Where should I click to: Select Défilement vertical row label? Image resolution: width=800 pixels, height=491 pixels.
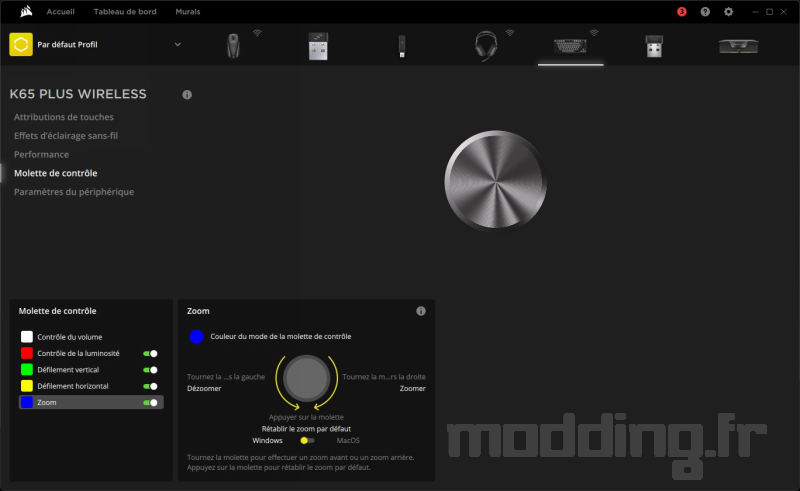click(x=68, y=370)
